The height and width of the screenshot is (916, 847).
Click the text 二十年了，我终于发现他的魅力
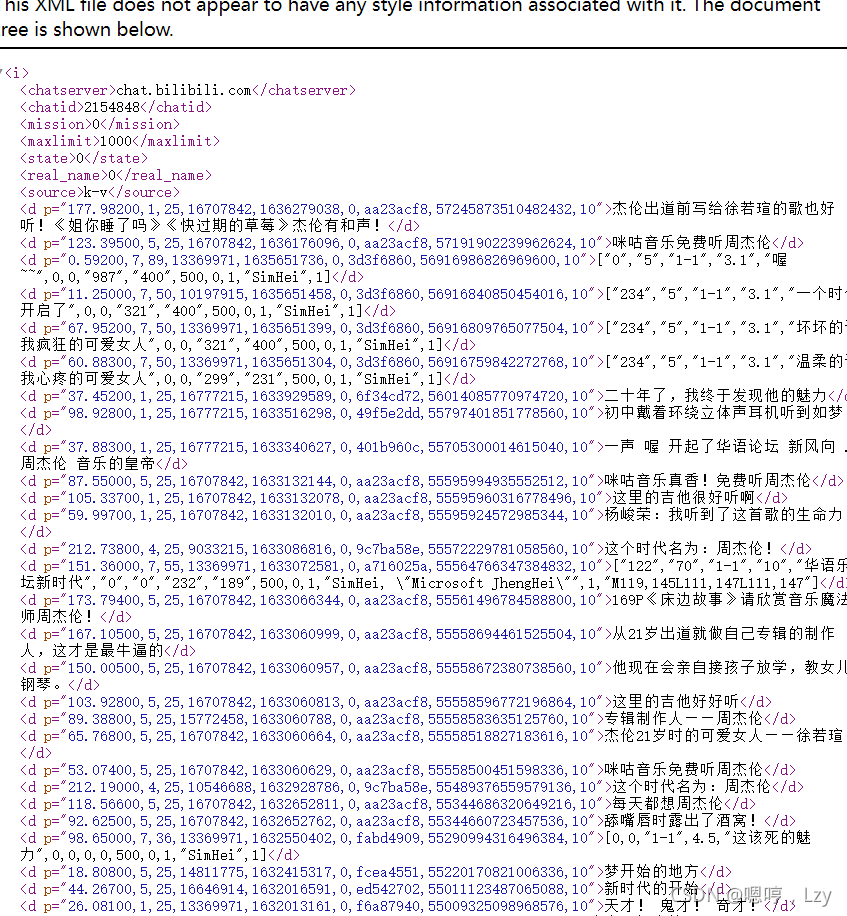click(716, 396)
